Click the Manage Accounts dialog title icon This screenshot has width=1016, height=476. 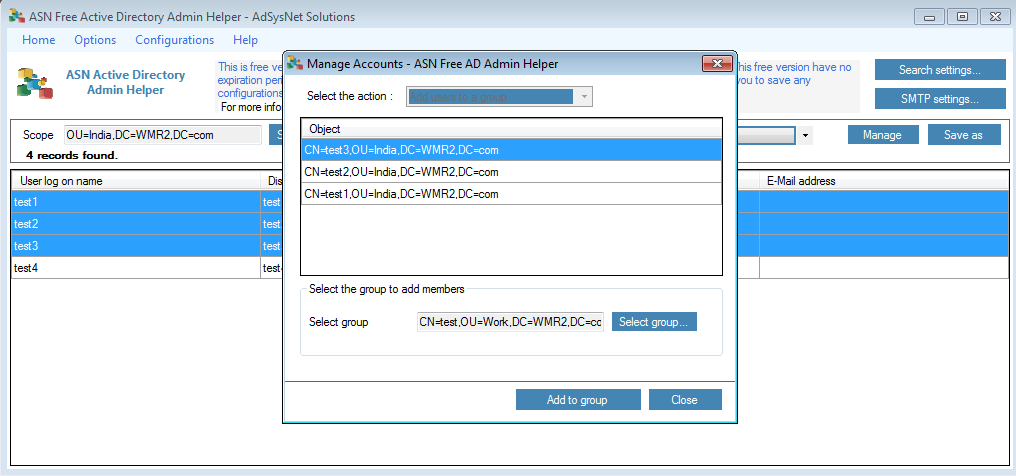click(295, 63)
